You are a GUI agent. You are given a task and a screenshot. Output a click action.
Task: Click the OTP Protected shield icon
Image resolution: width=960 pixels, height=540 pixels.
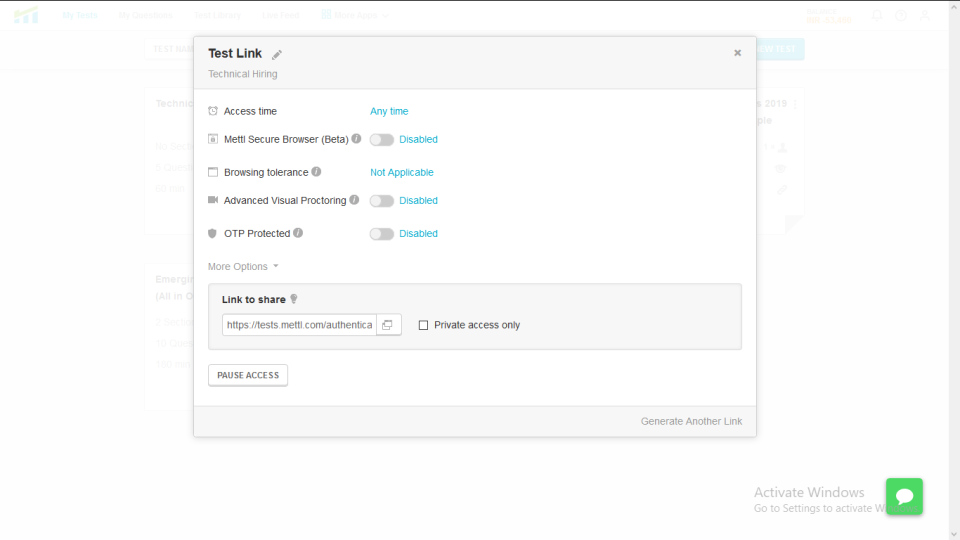(212, 233)
